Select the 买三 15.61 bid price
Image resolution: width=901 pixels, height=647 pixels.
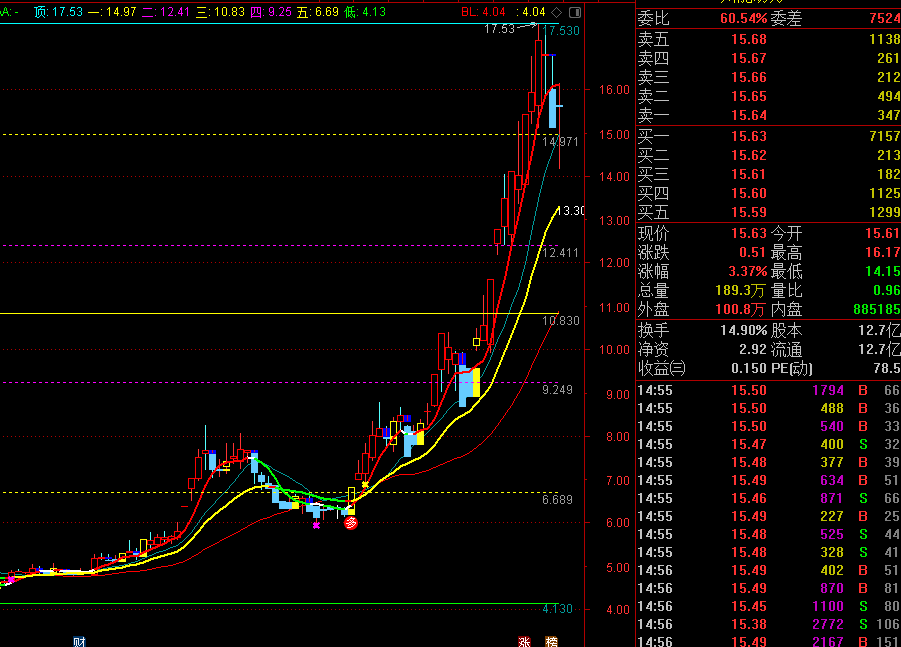[749, 174]
